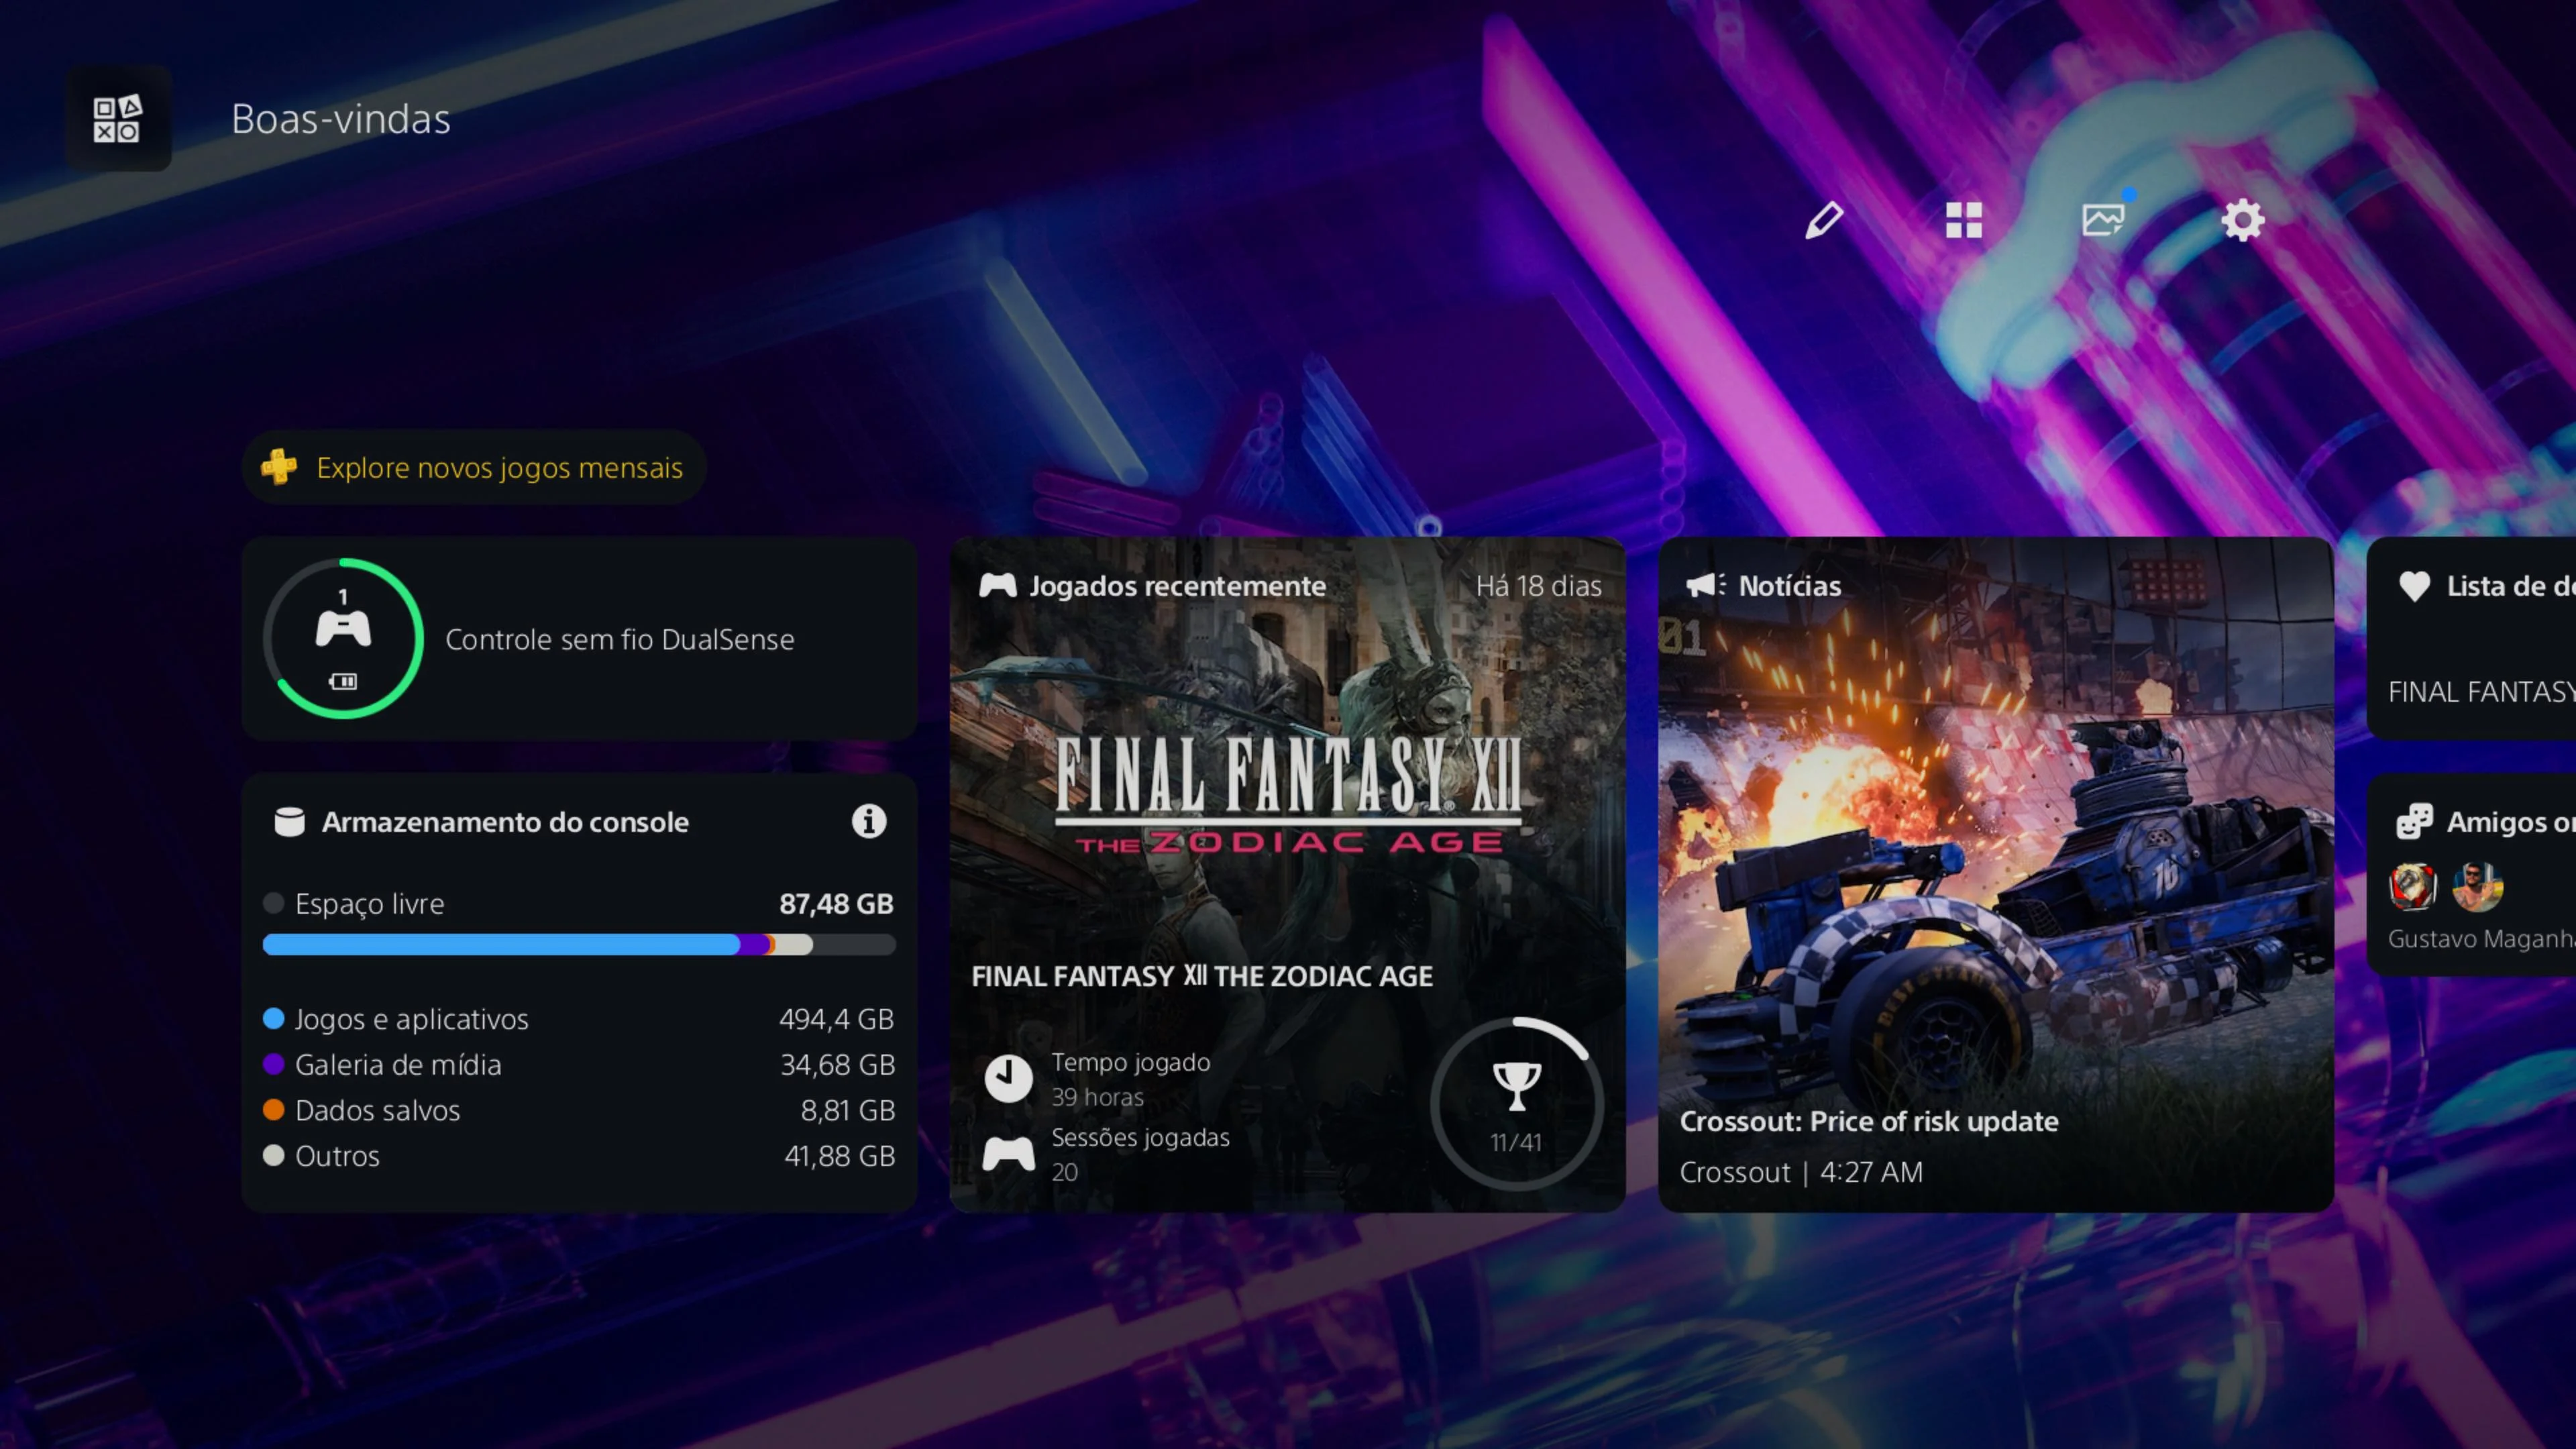Open Explore novos jogos mensais banner
The width and height of the screenshot is (2576, 1449).
[x=474, y=467]
